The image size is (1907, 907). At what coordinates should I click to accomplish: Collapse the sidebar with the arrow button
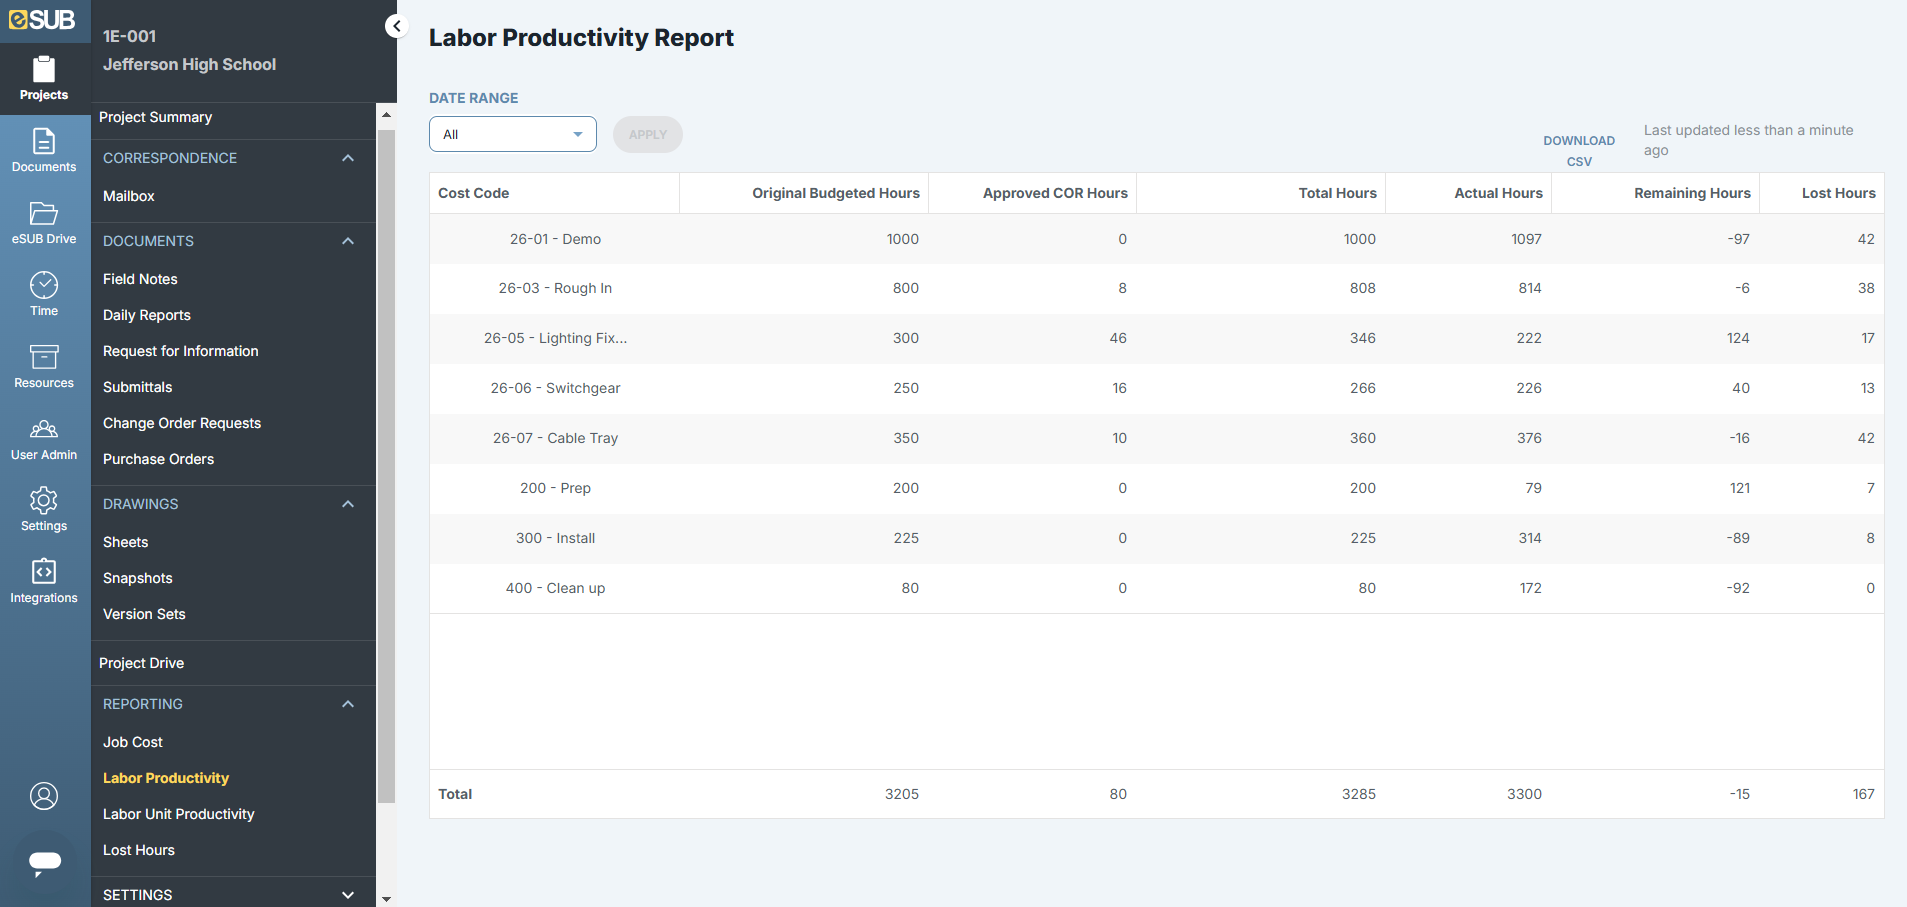[396, 26]
